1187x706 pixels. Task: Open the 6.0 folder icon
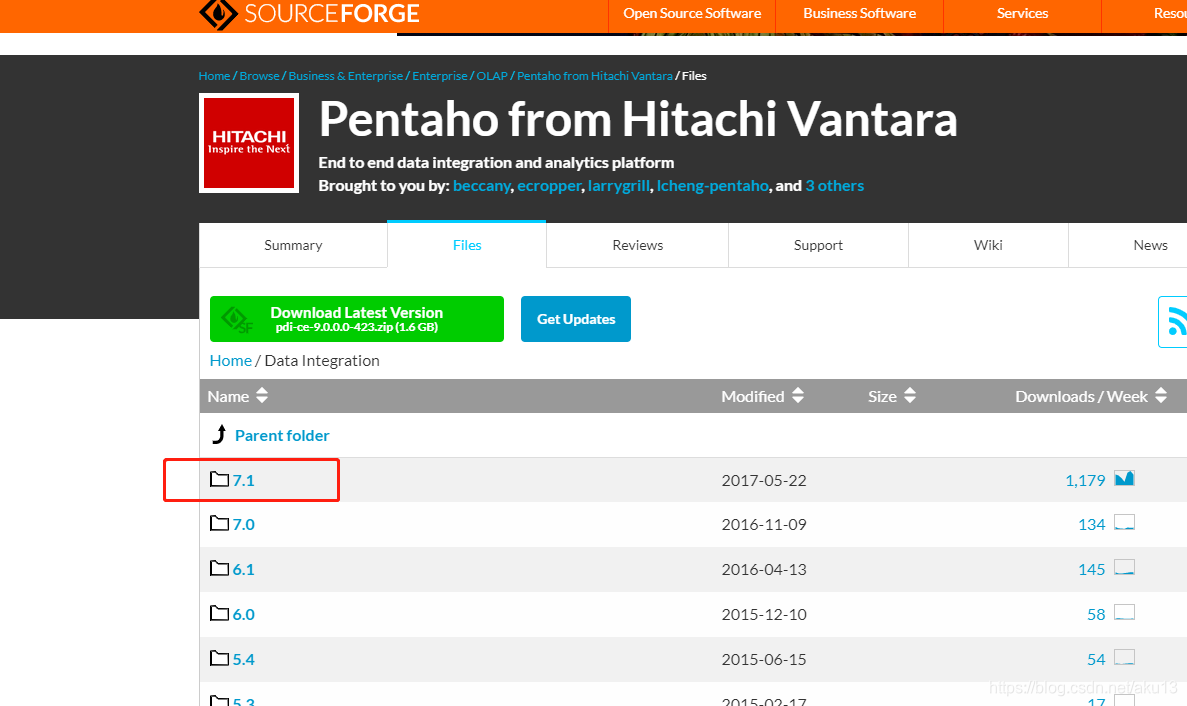(220, 613)
